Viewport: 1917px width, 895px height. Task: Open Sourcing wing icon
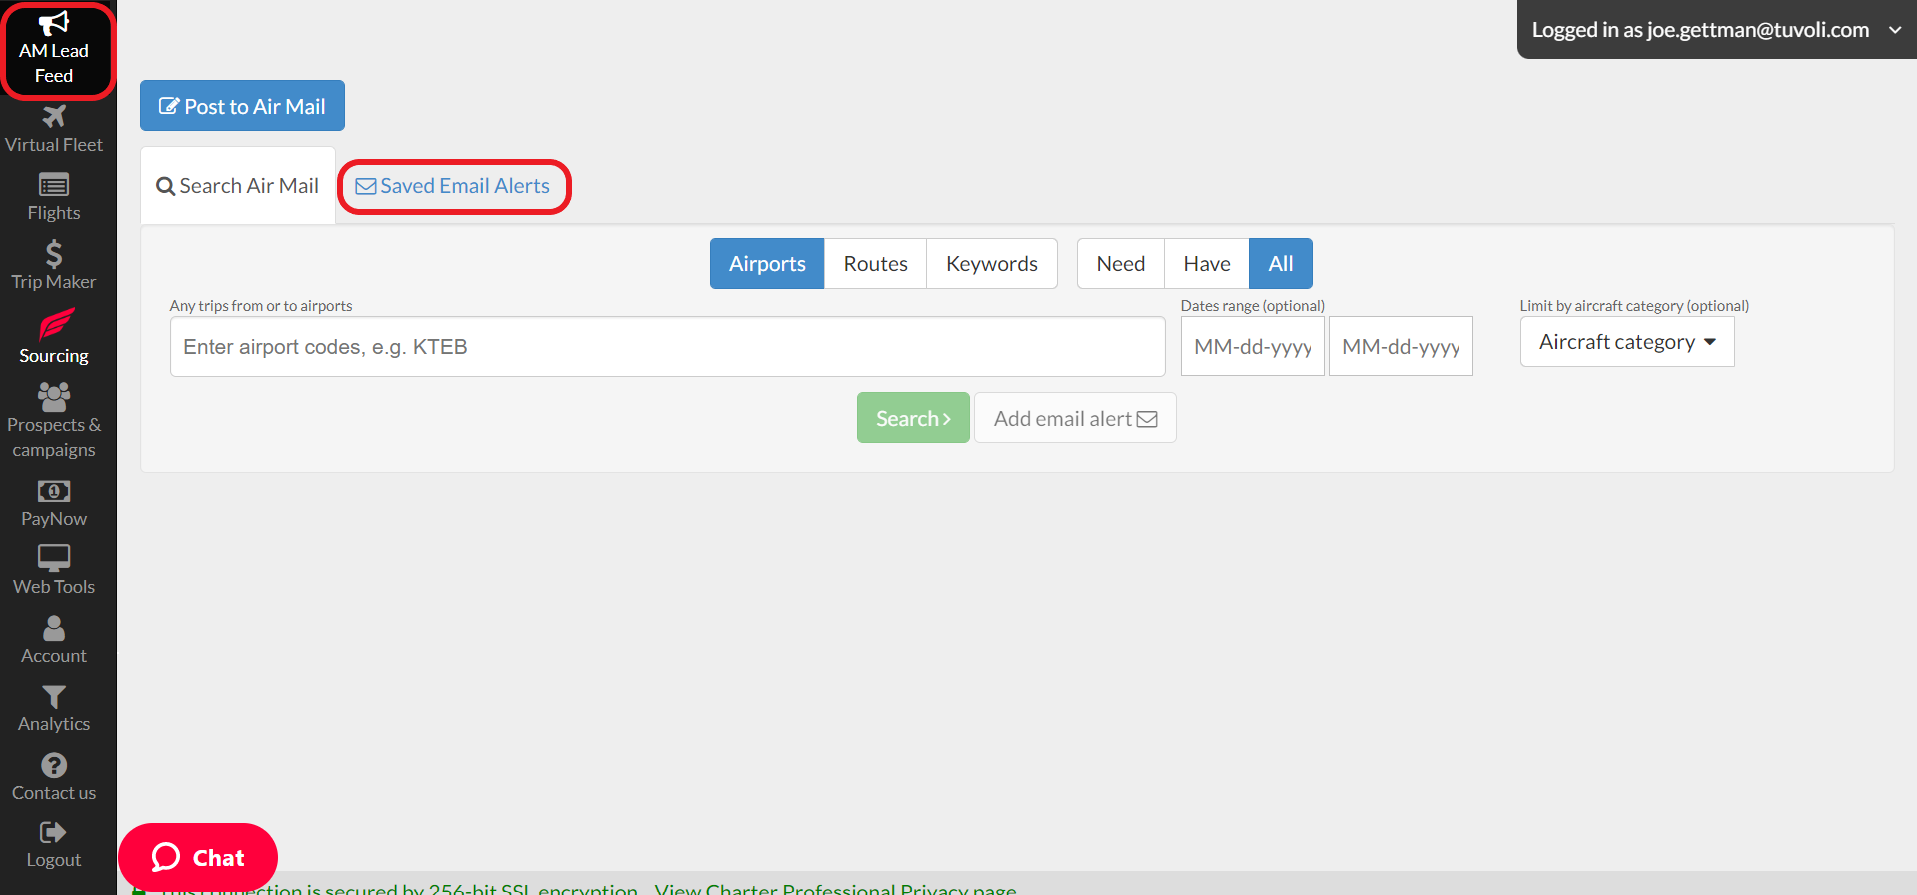point(55,325)
